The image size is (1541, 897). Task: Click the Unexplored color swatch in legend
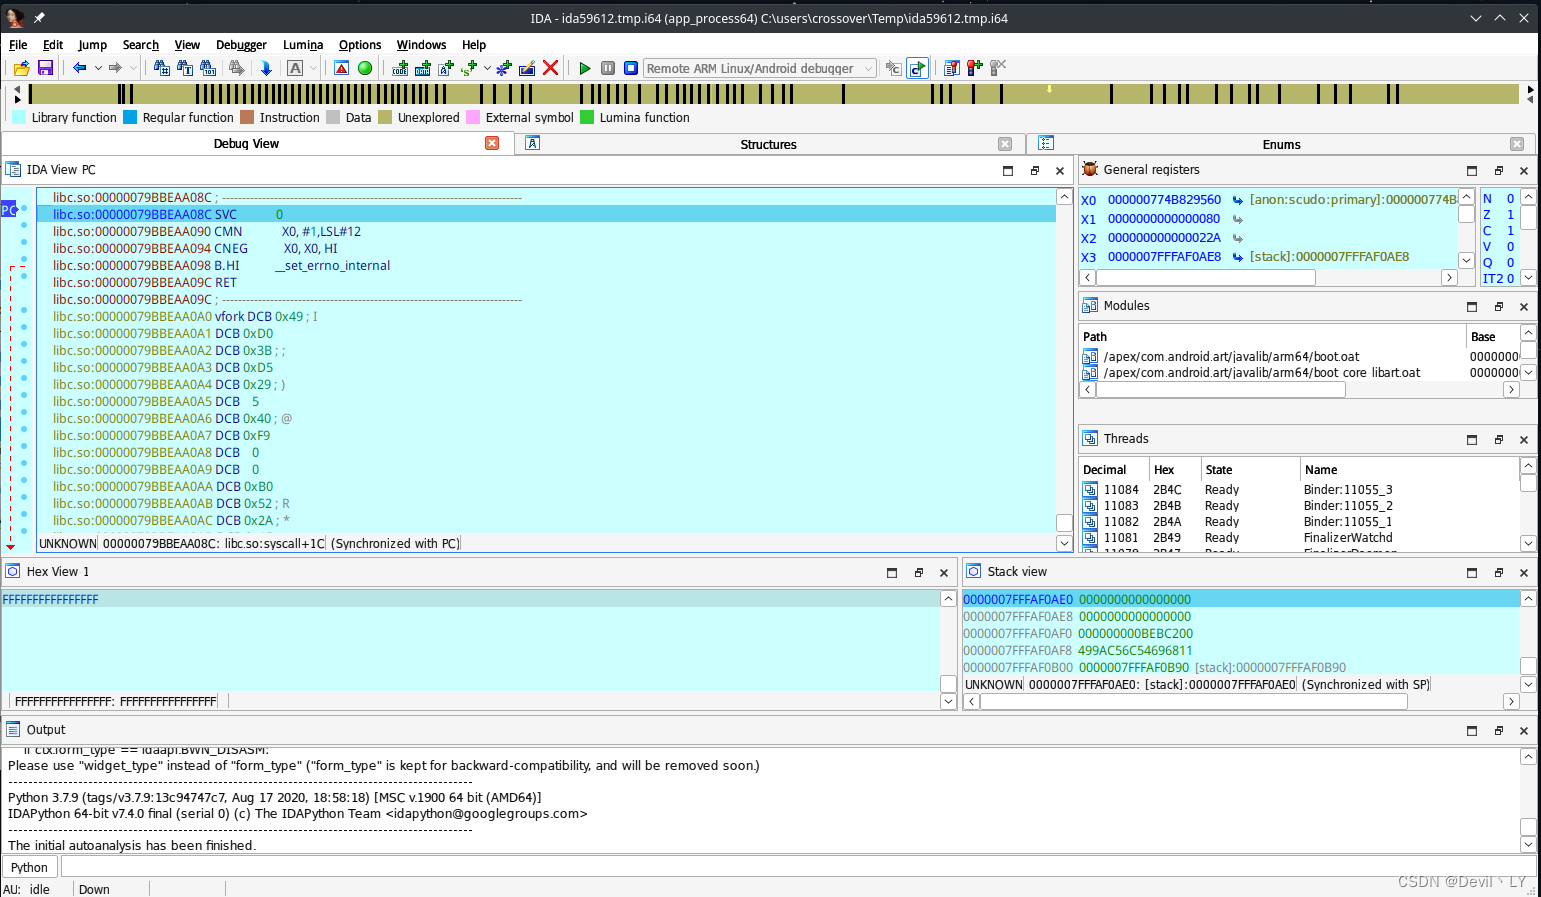tap(387, 117)
